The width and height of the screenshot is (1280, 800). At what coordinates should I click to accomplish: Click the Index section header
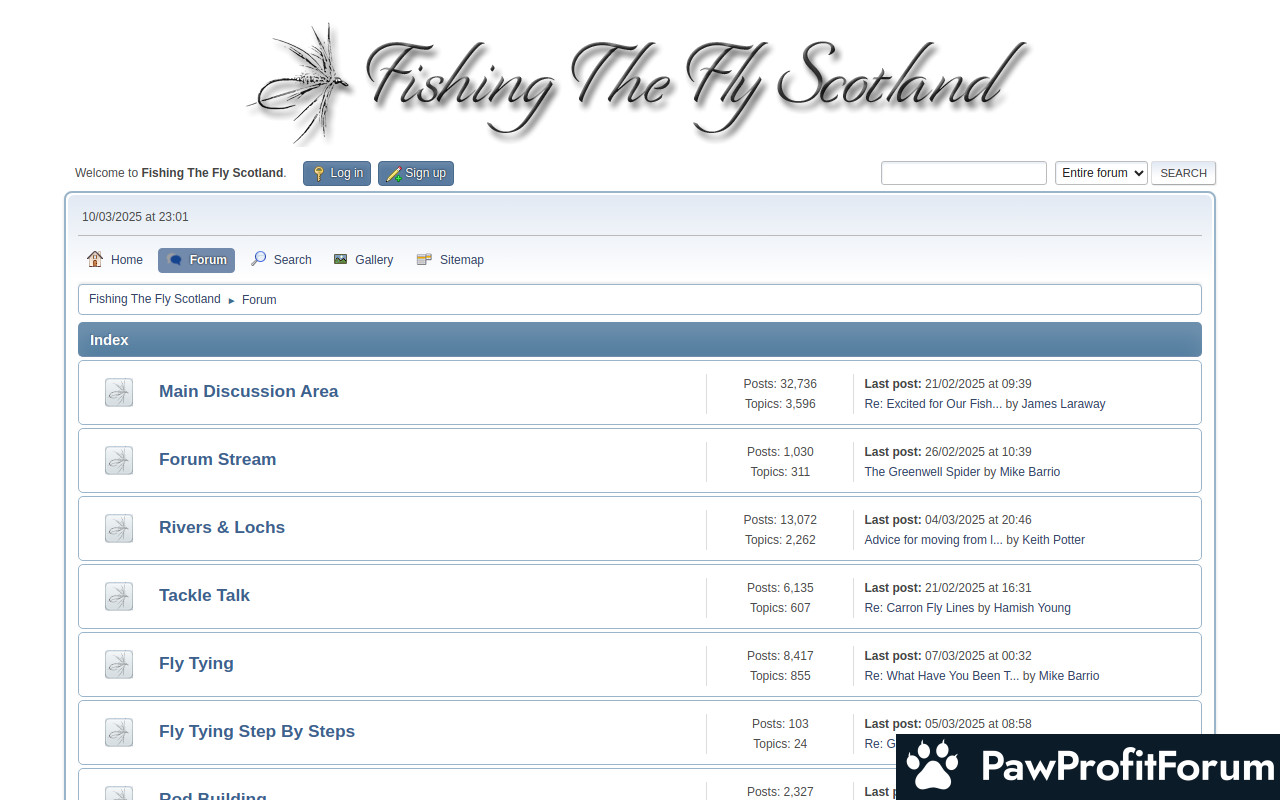pyautogui.click(x=640, y=340)
